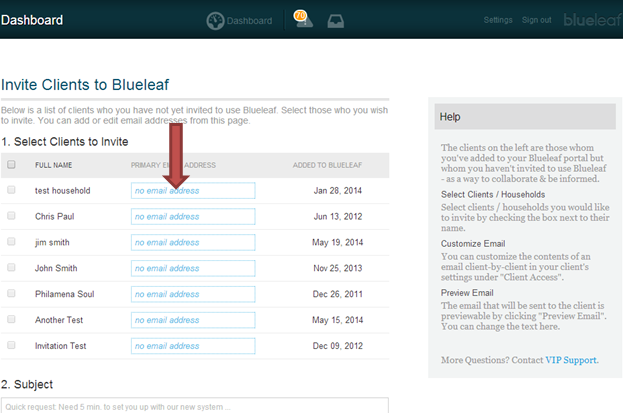Click the name 'Another Test'
The width and height of the screenshot is (623, 414).
tap(59, 320)
